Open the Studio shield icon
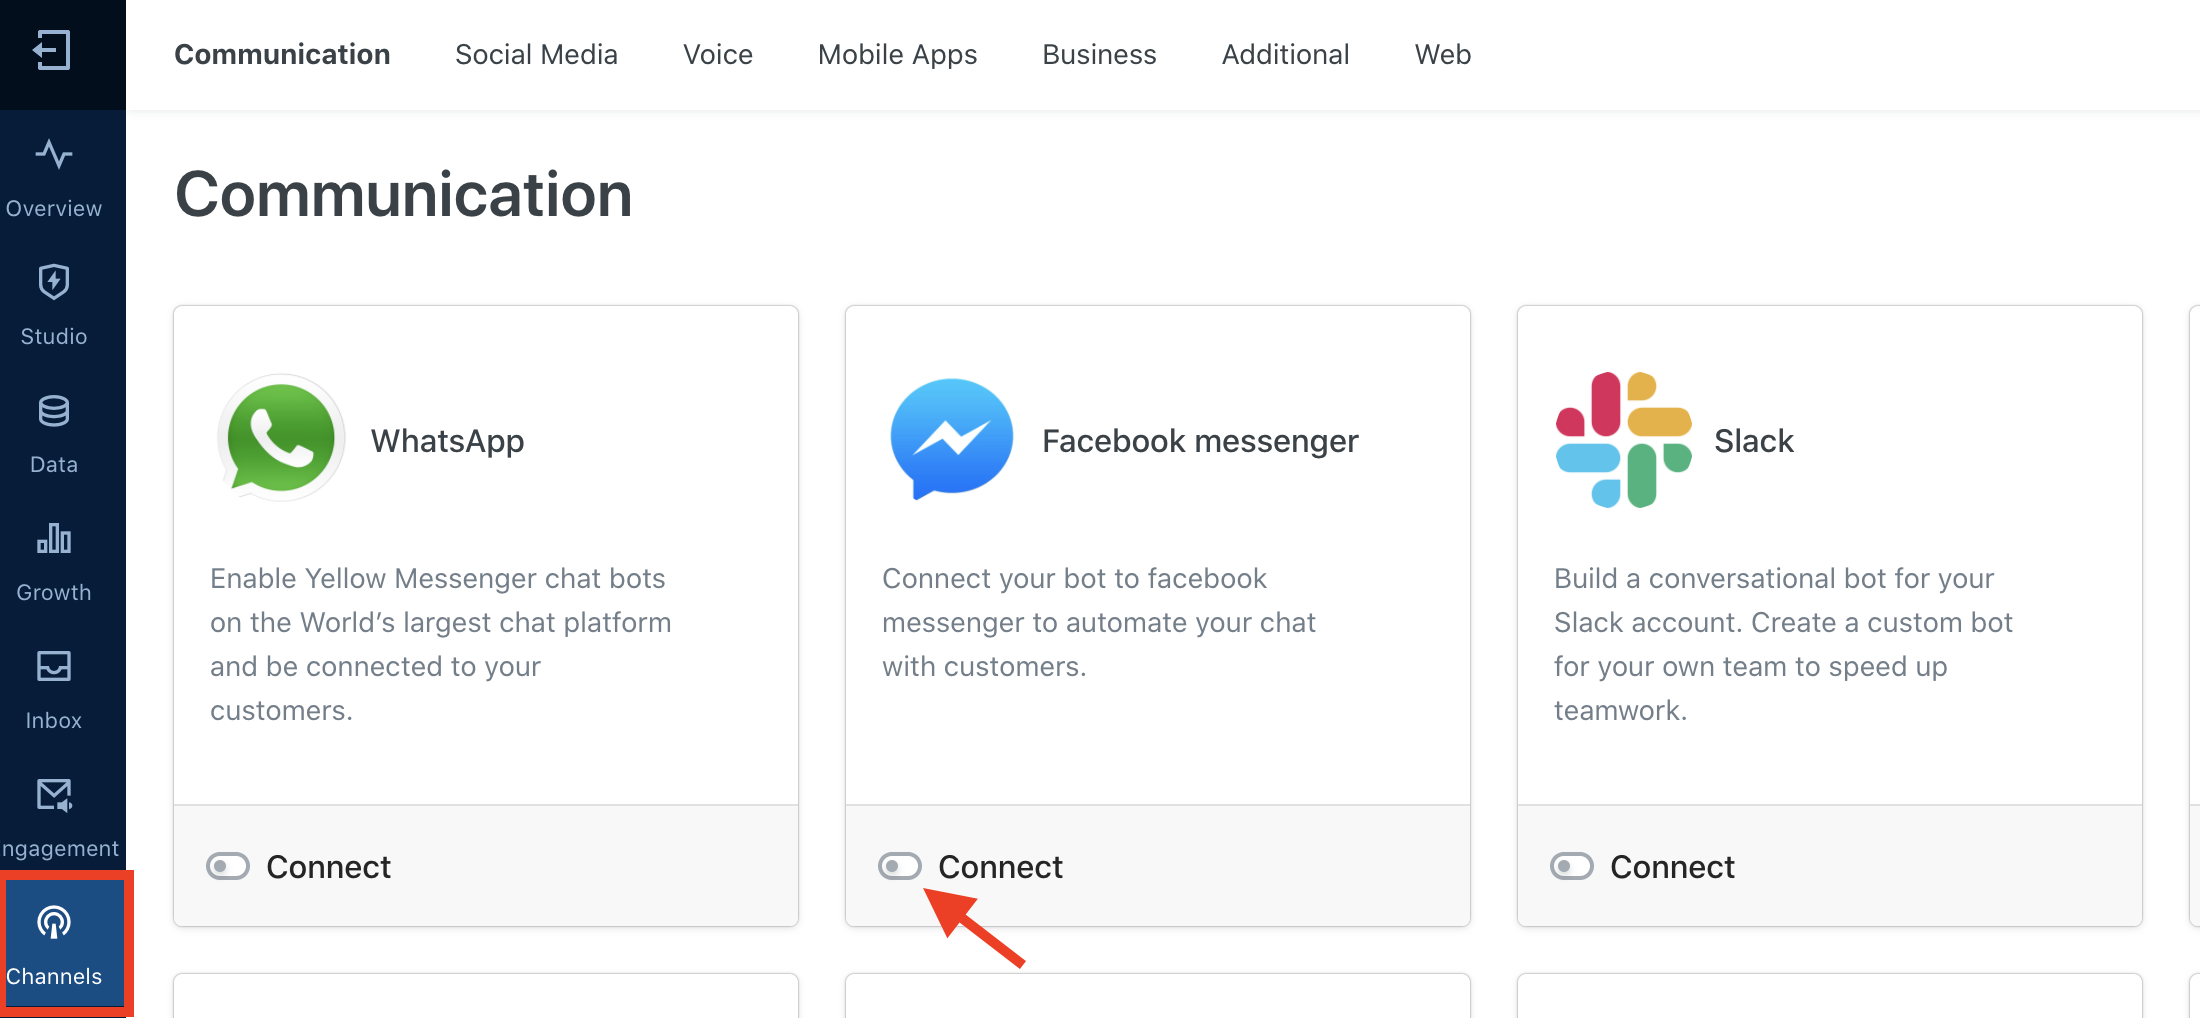This screenshot has width=2200, height=1018. (x=54, y=282)
